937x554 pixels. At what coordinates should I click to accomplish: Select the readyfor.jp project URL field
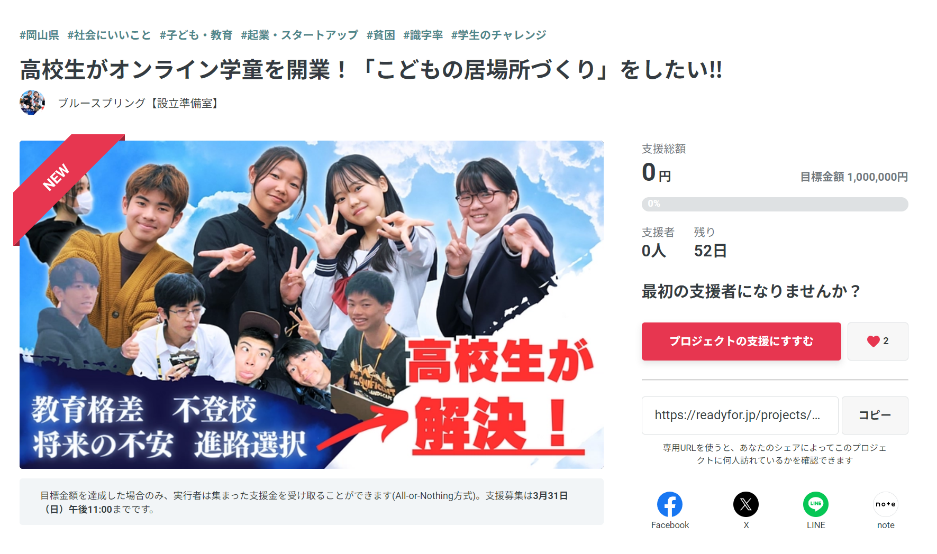(x=740, y=415)
